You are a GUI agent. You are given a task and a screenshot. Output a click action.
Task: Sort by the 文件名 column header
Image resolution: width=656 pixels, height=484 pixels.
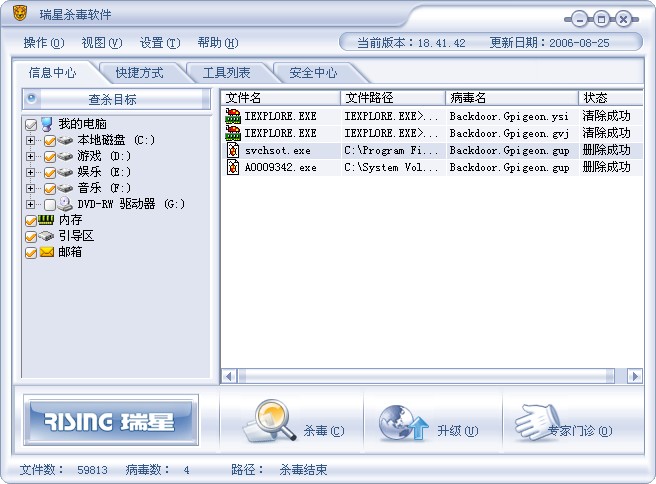281,98
